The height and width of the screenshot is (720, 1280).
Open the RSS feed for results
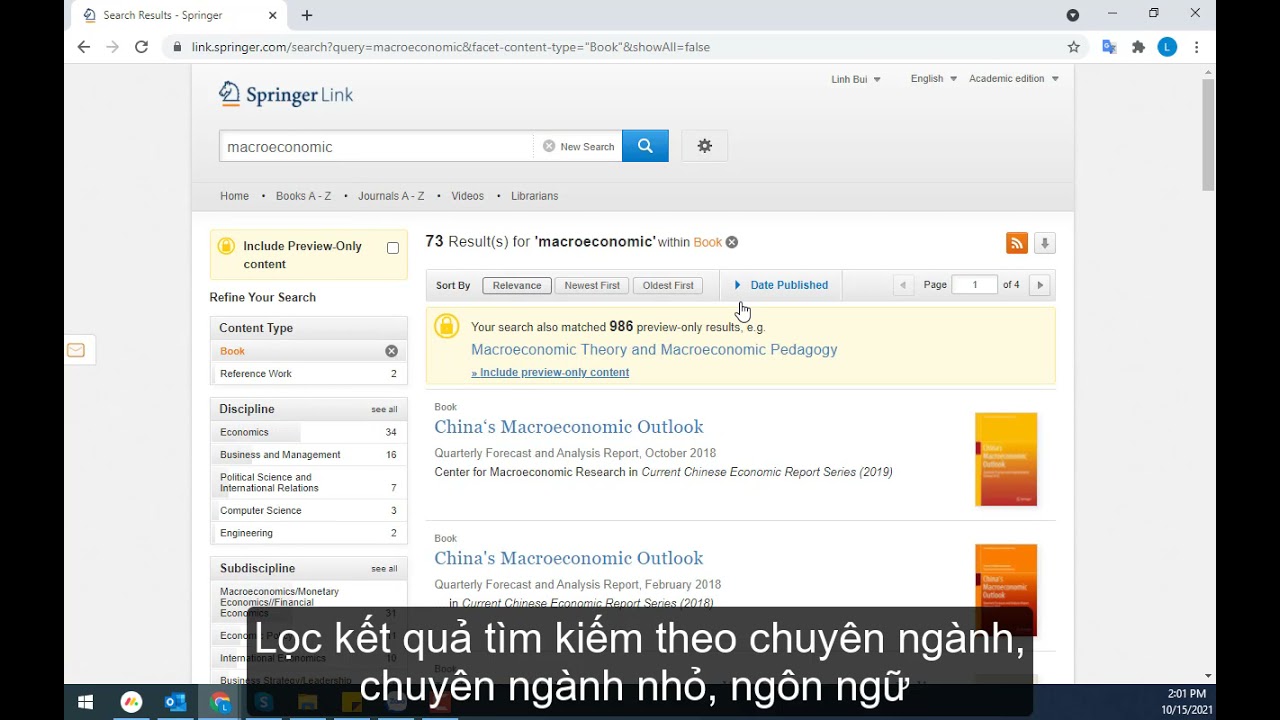(1017, 243)
